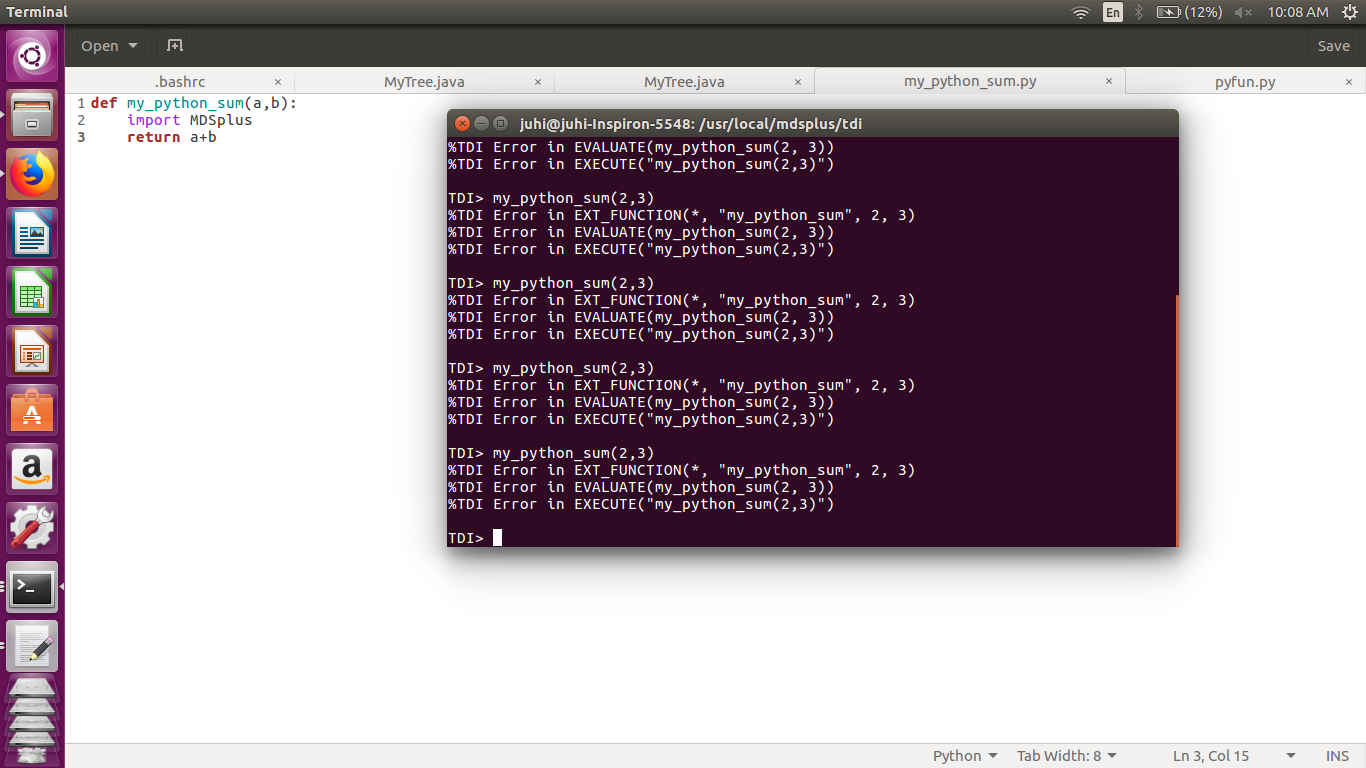Open the Files file manager icon
Image resolution: width=1366 pixels, height=768 pixels.
click(x=32, y=115)
